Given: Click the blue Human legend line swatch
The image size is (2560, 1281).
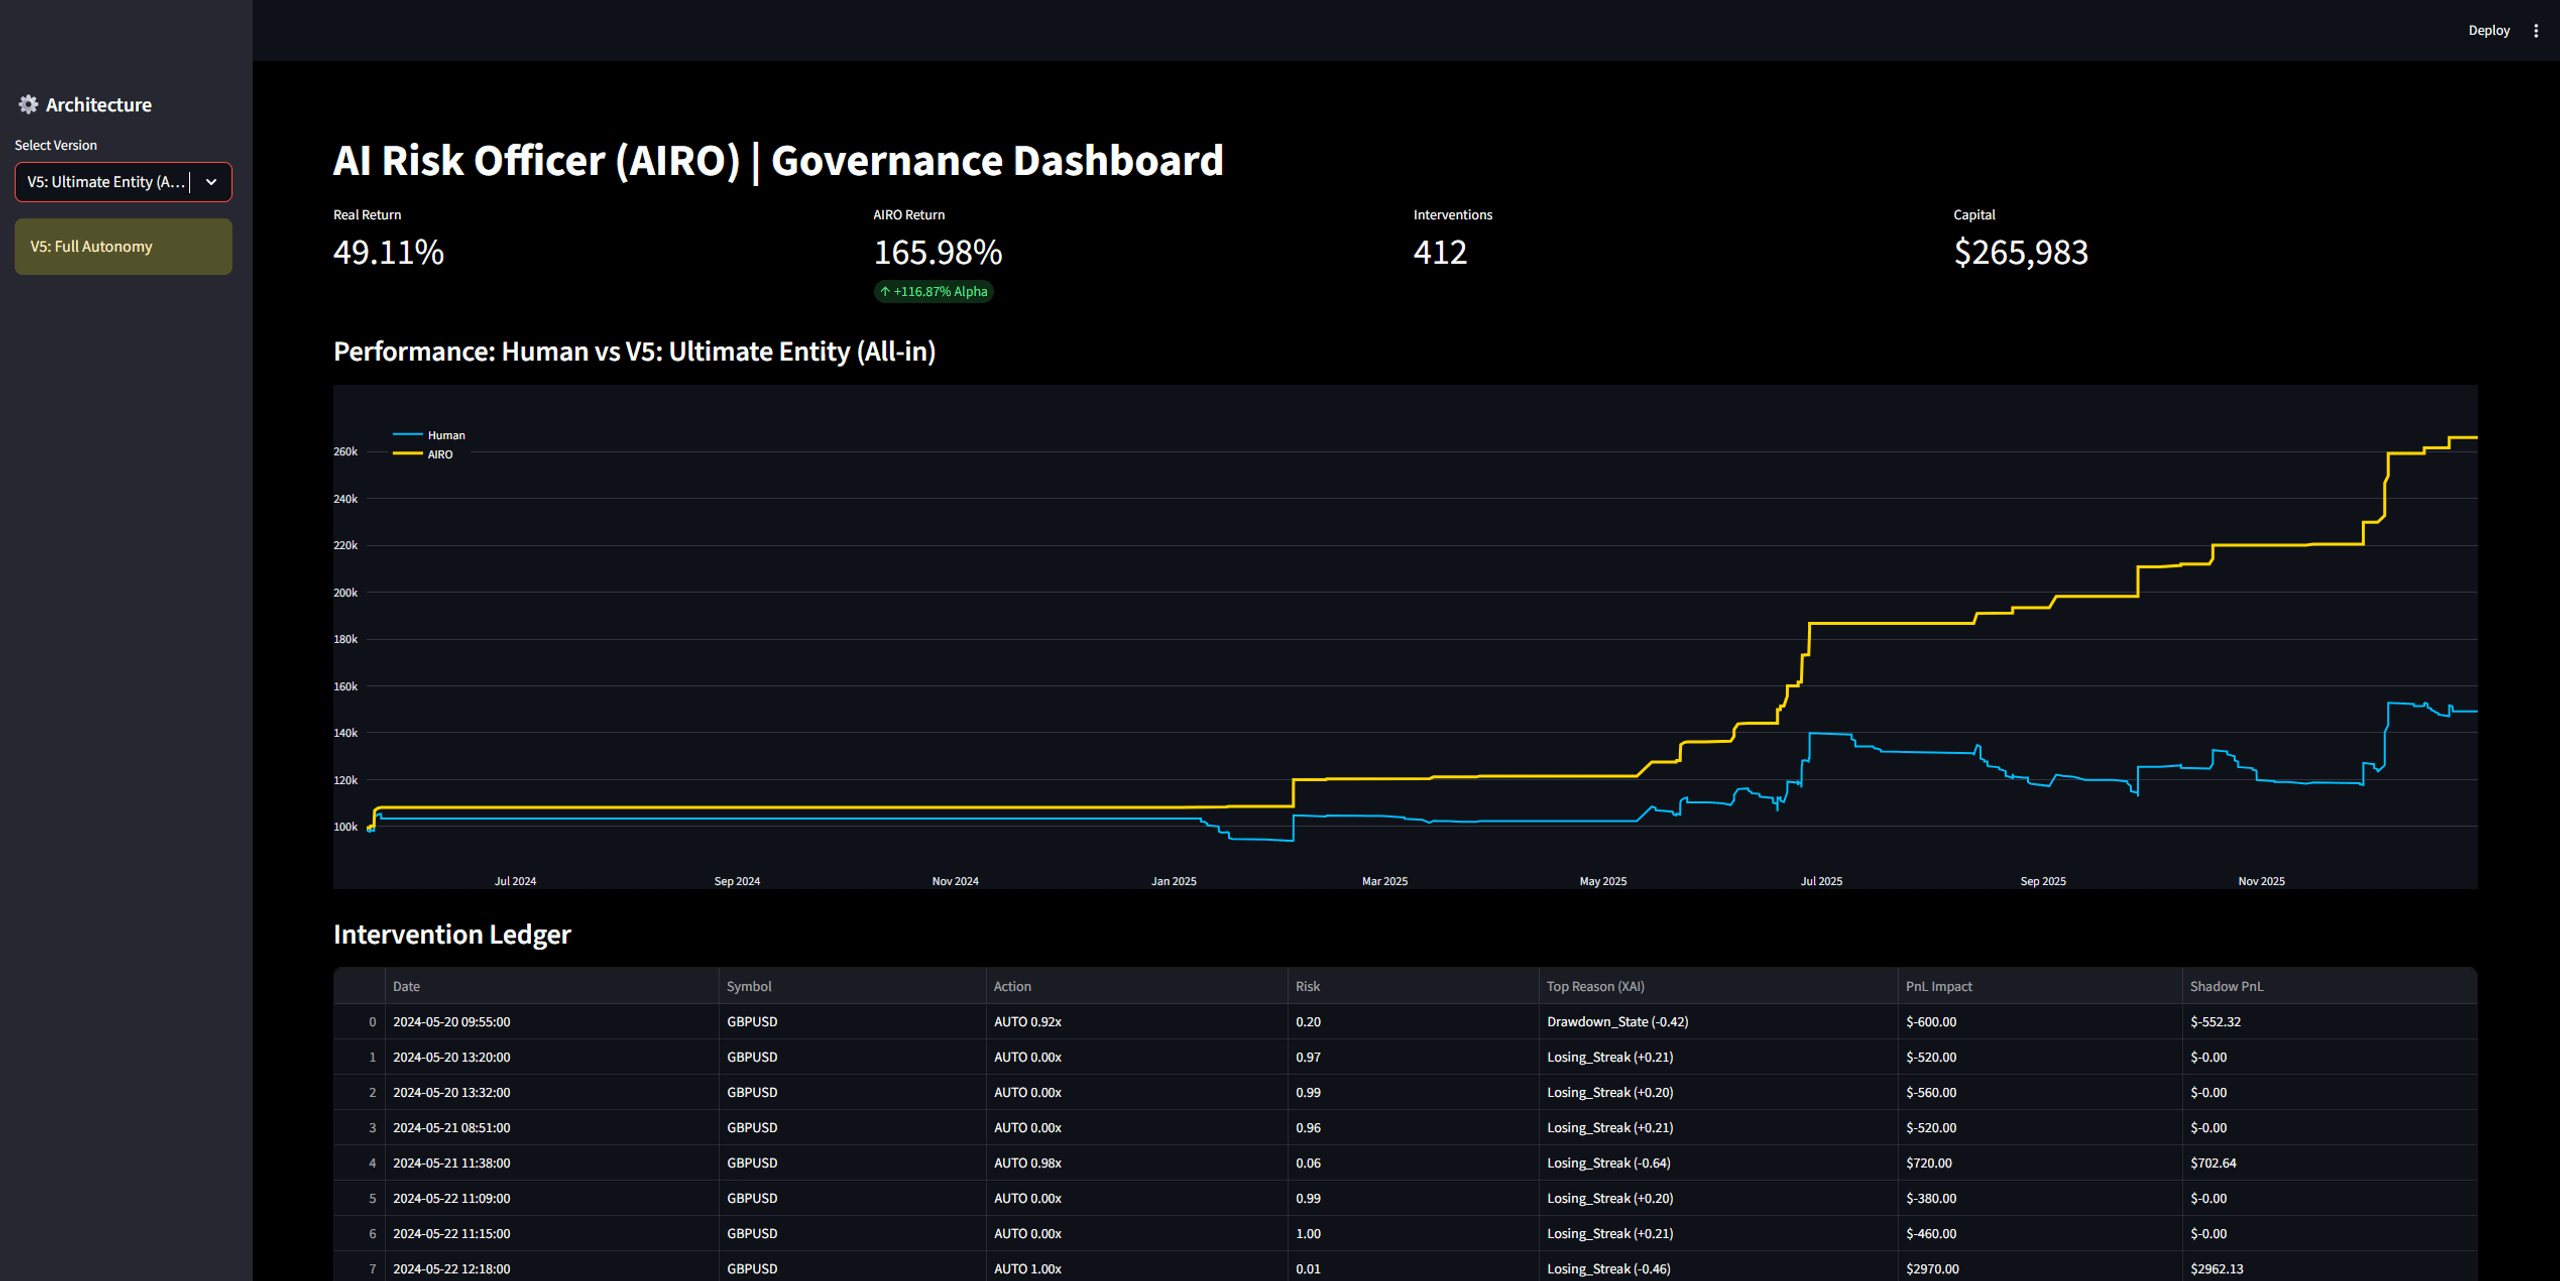Looking at the screenshot, I should [407, 435].
